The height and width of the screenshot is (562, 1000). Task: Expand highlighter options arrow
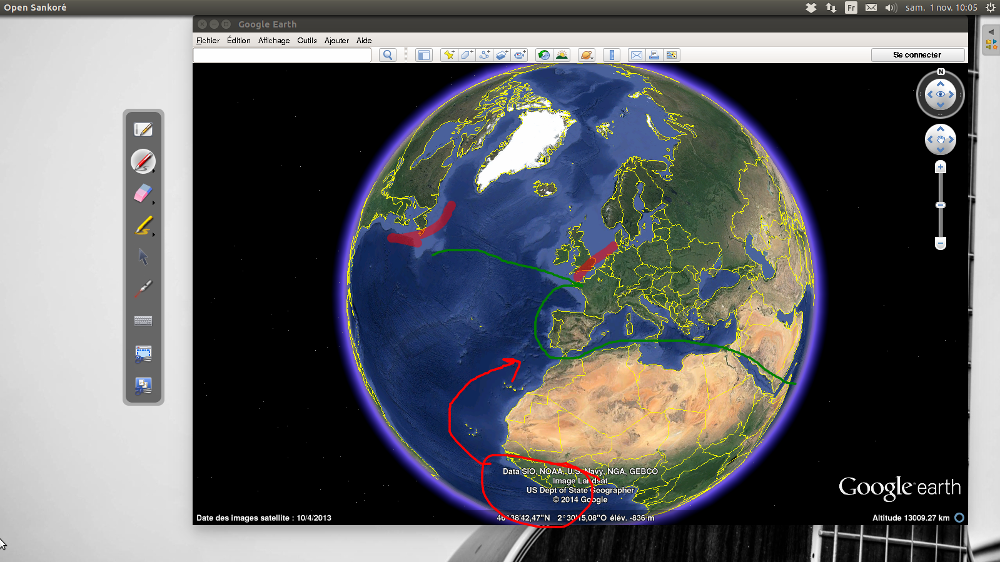[x=154, y=235]
